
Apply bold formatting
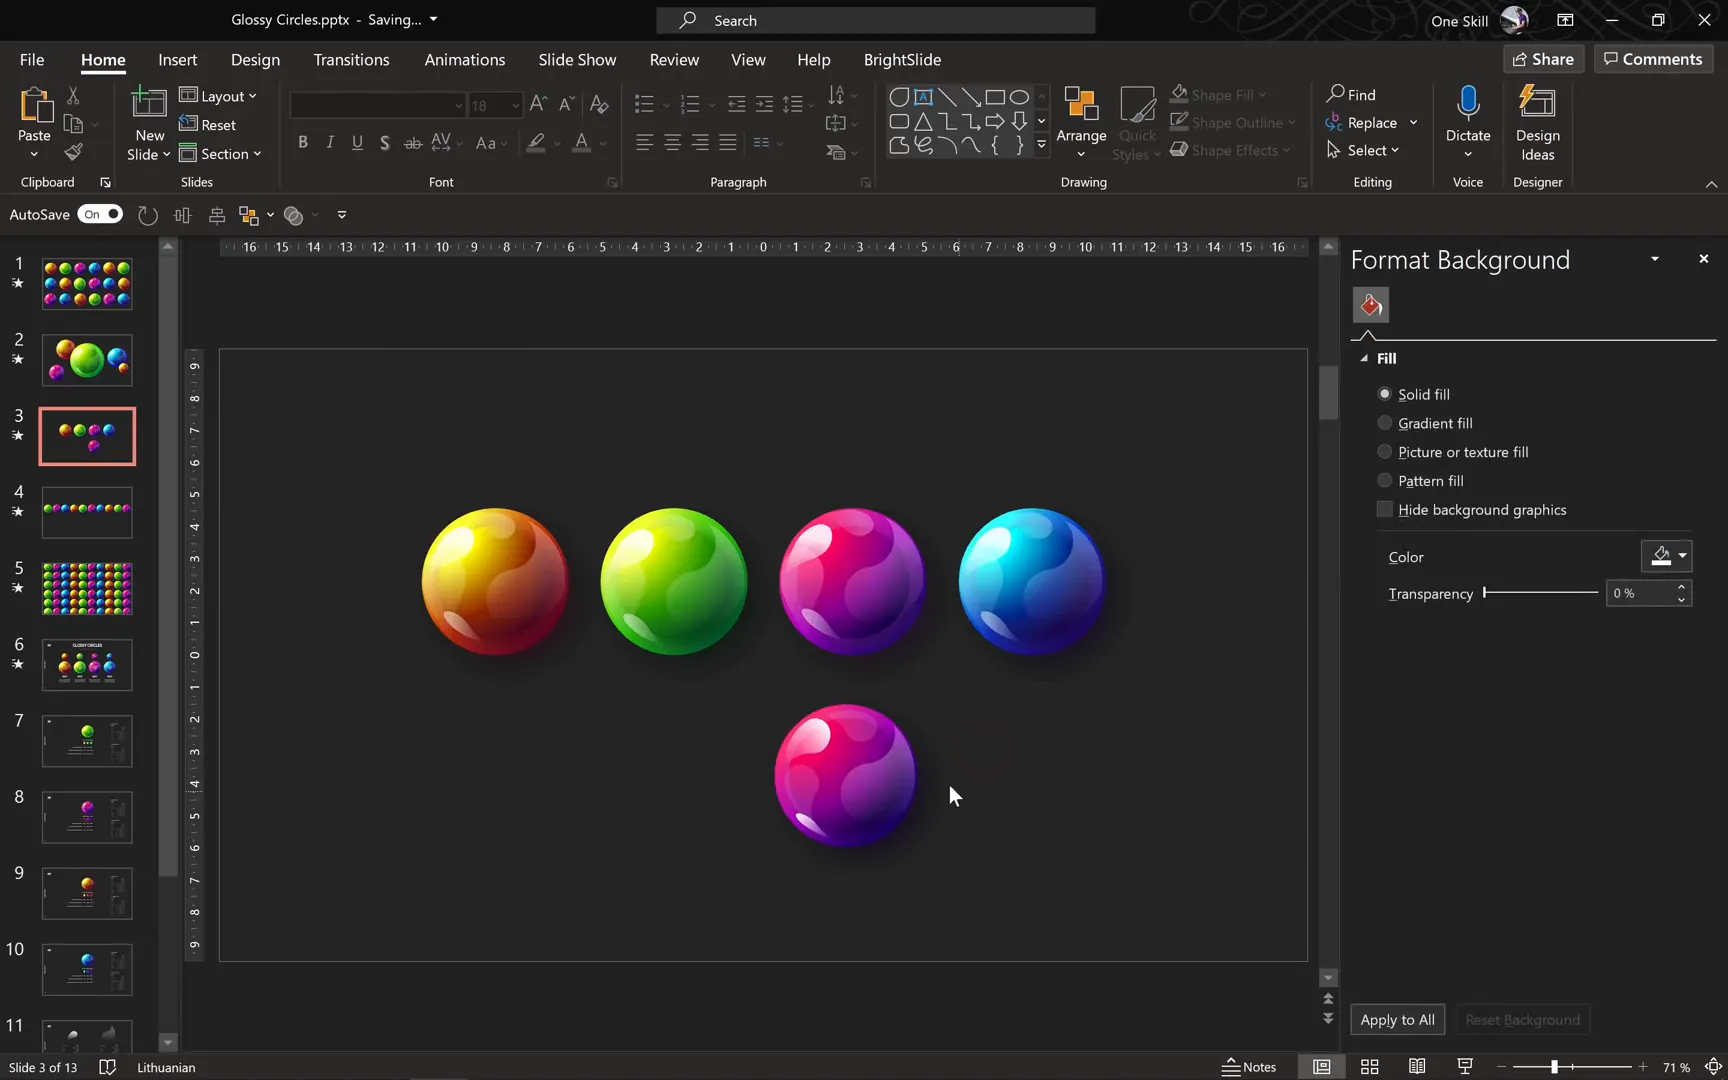(303, 142)
